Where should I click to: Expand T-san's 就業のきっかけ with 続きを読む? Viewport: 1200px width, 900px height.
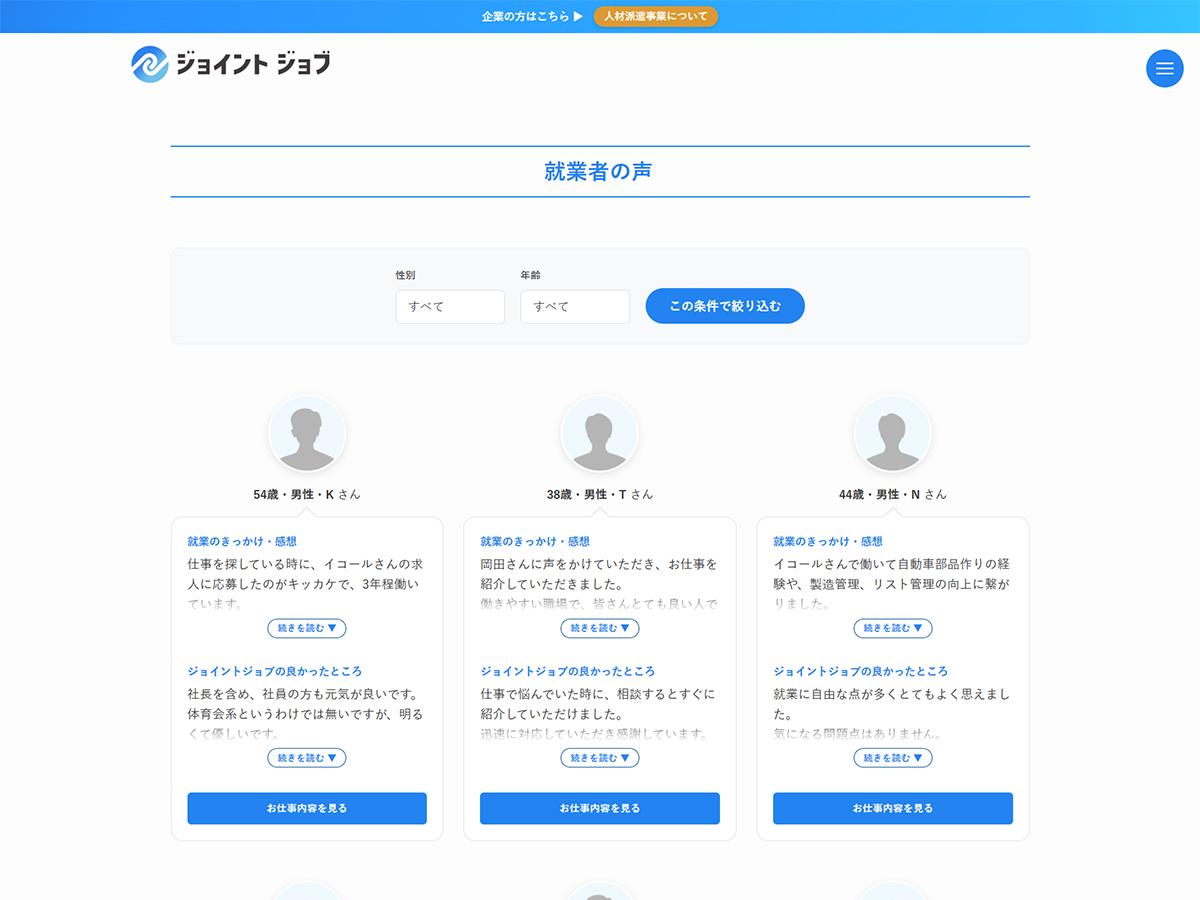[599, 628]
